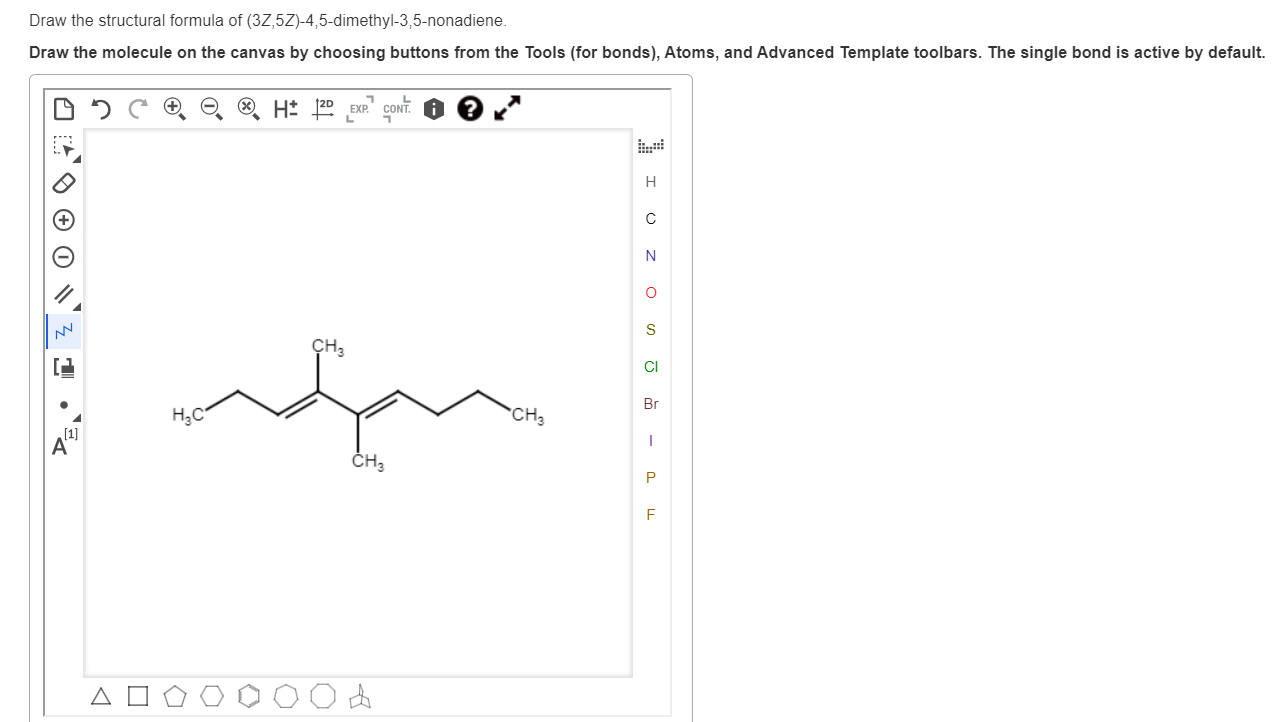The width and height of the screenshot is (1281, 722).
Task: Select the chain drawing tool
Action: pyautogui.click(x=63, y=331)
